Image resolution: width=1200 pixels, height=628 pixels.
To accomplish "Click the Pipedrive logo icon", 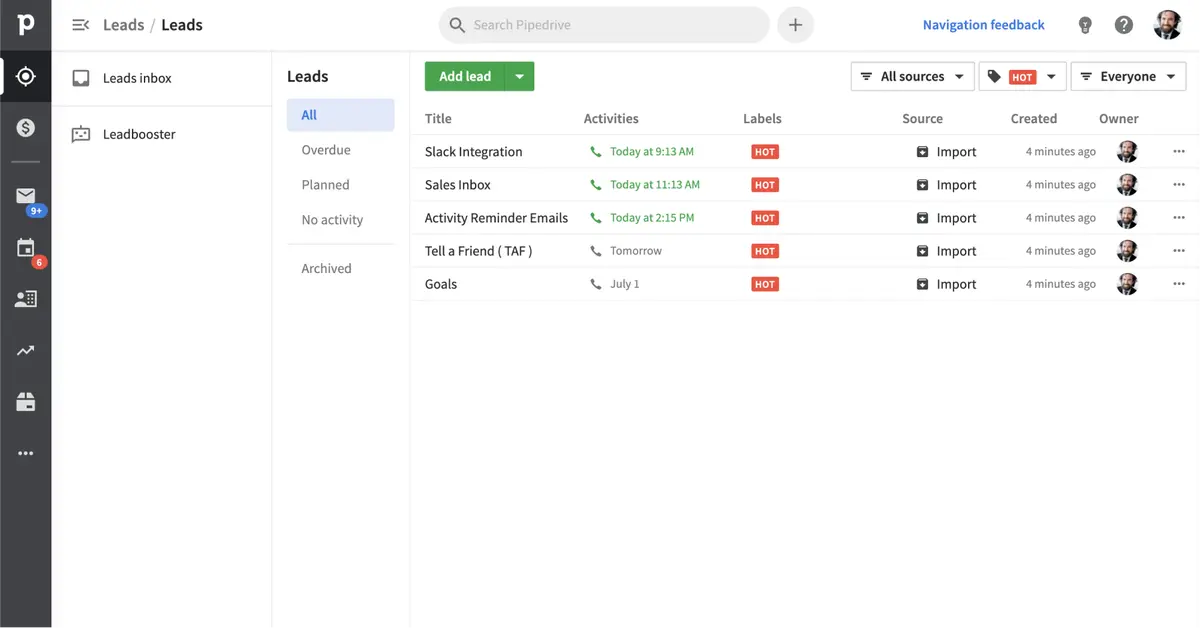I will click(26, 25).
